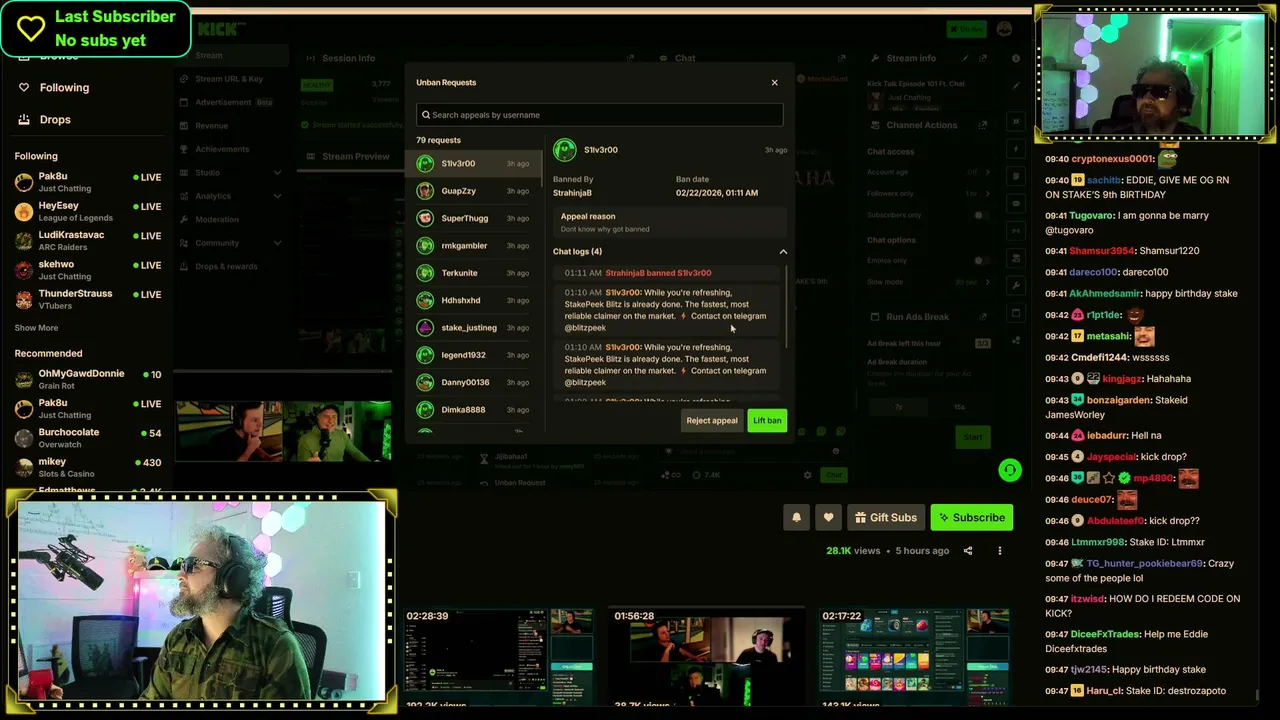Close the Unban Requests dialog
1280x720 pixels.
tap(774, 83)
